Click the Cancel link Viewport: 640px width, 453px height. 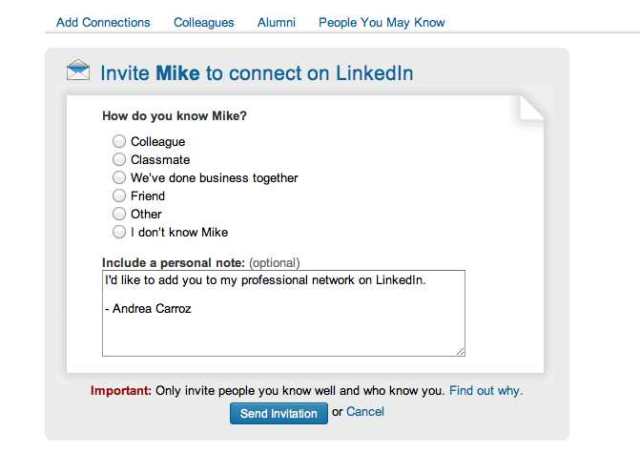[x=365, y=412]
